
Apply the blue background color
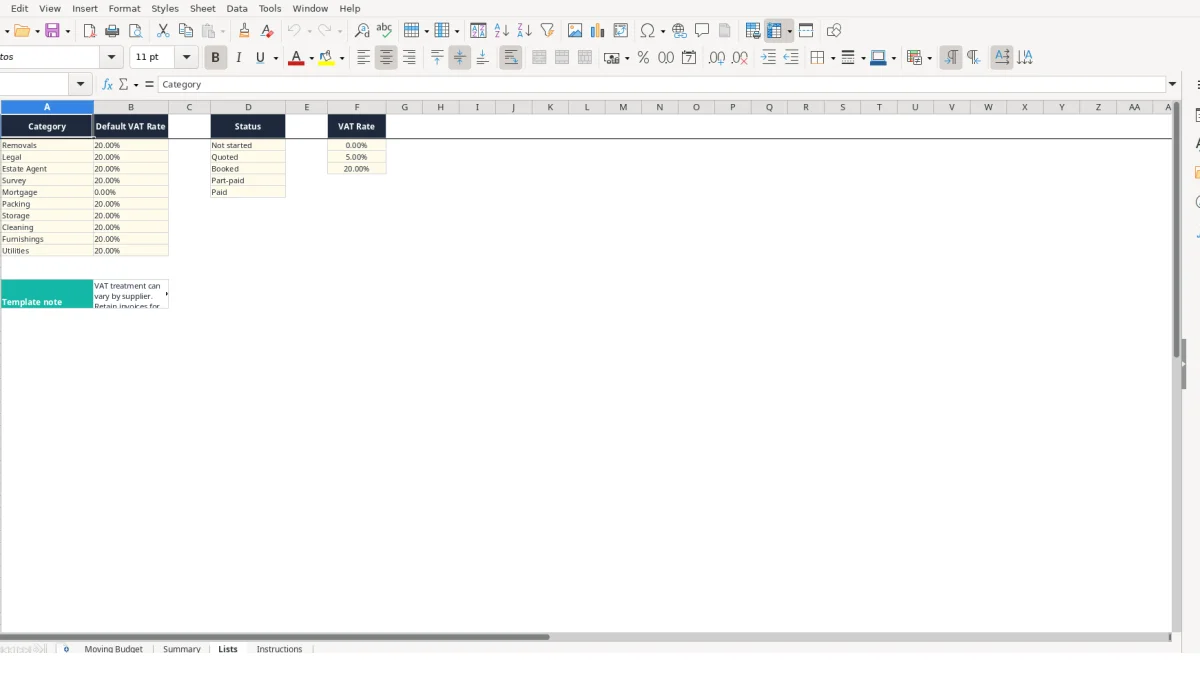pos(877,58)
